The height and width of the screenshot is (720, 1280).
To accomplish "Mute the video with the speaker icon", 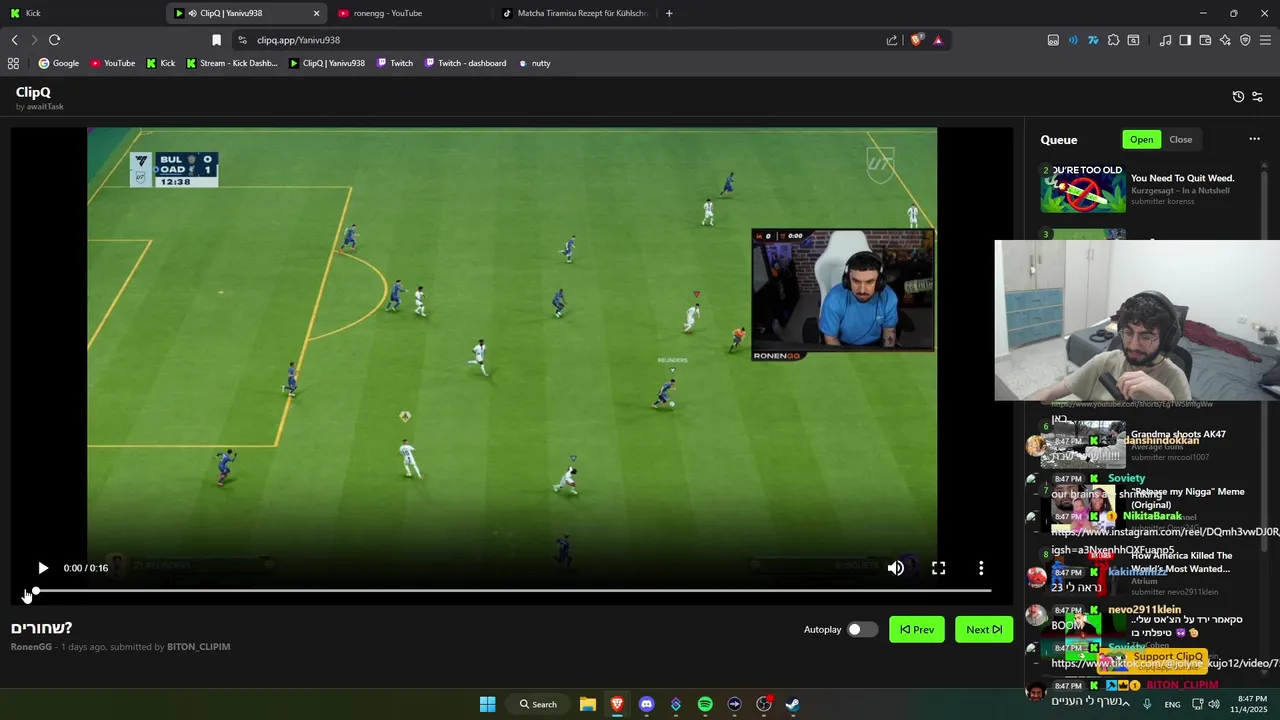I will click(x=896, y=568).
